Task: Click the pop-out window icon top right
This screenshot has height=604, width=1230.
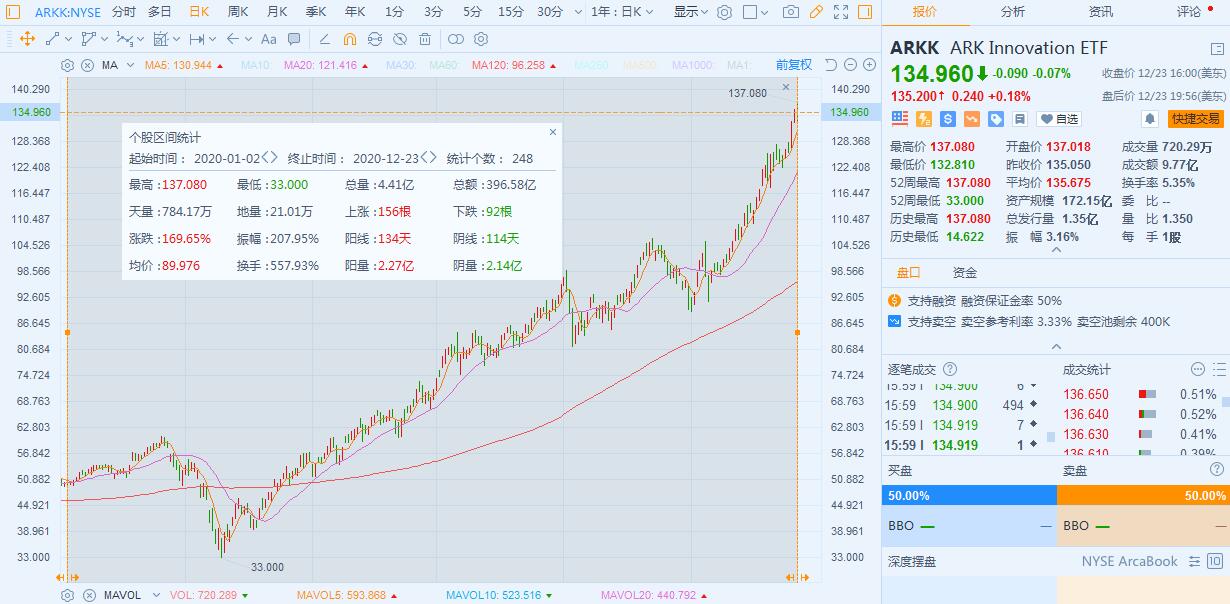Action: (1216, 48)
